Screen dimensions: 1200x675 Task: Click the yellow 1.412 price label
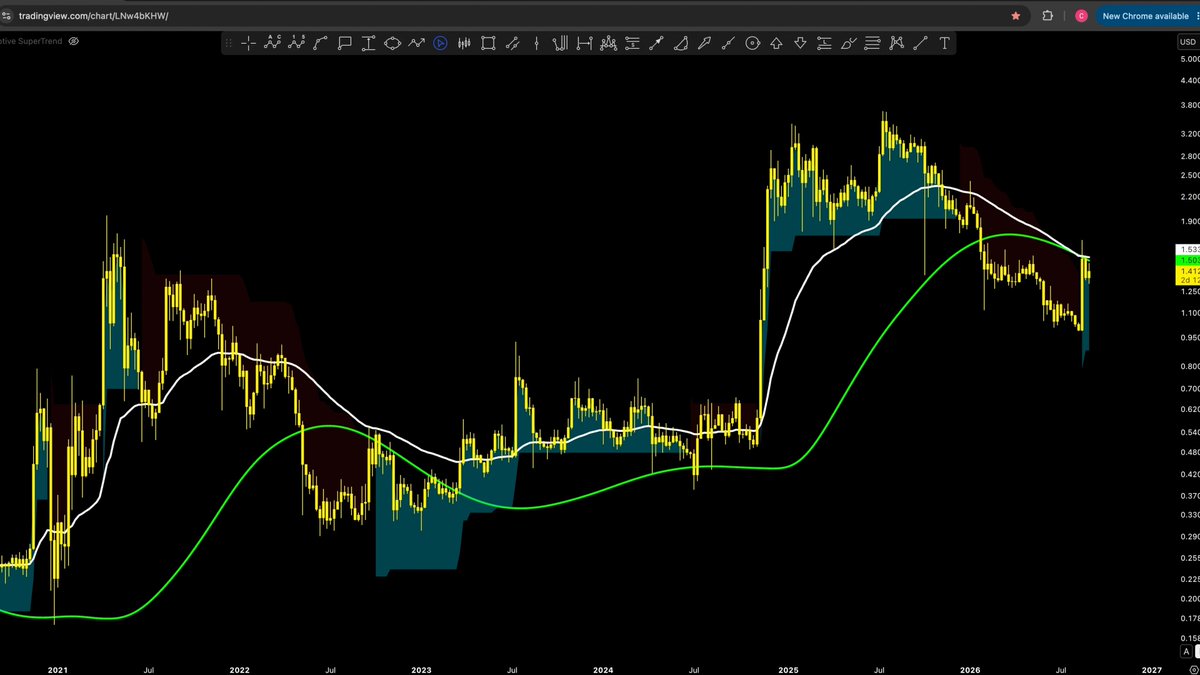pos(1187,271)
